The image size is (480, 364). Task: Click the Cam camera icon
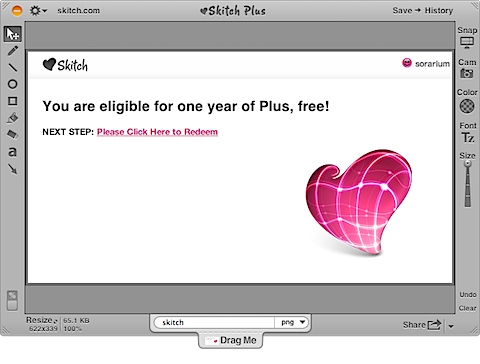click(467, 73)
